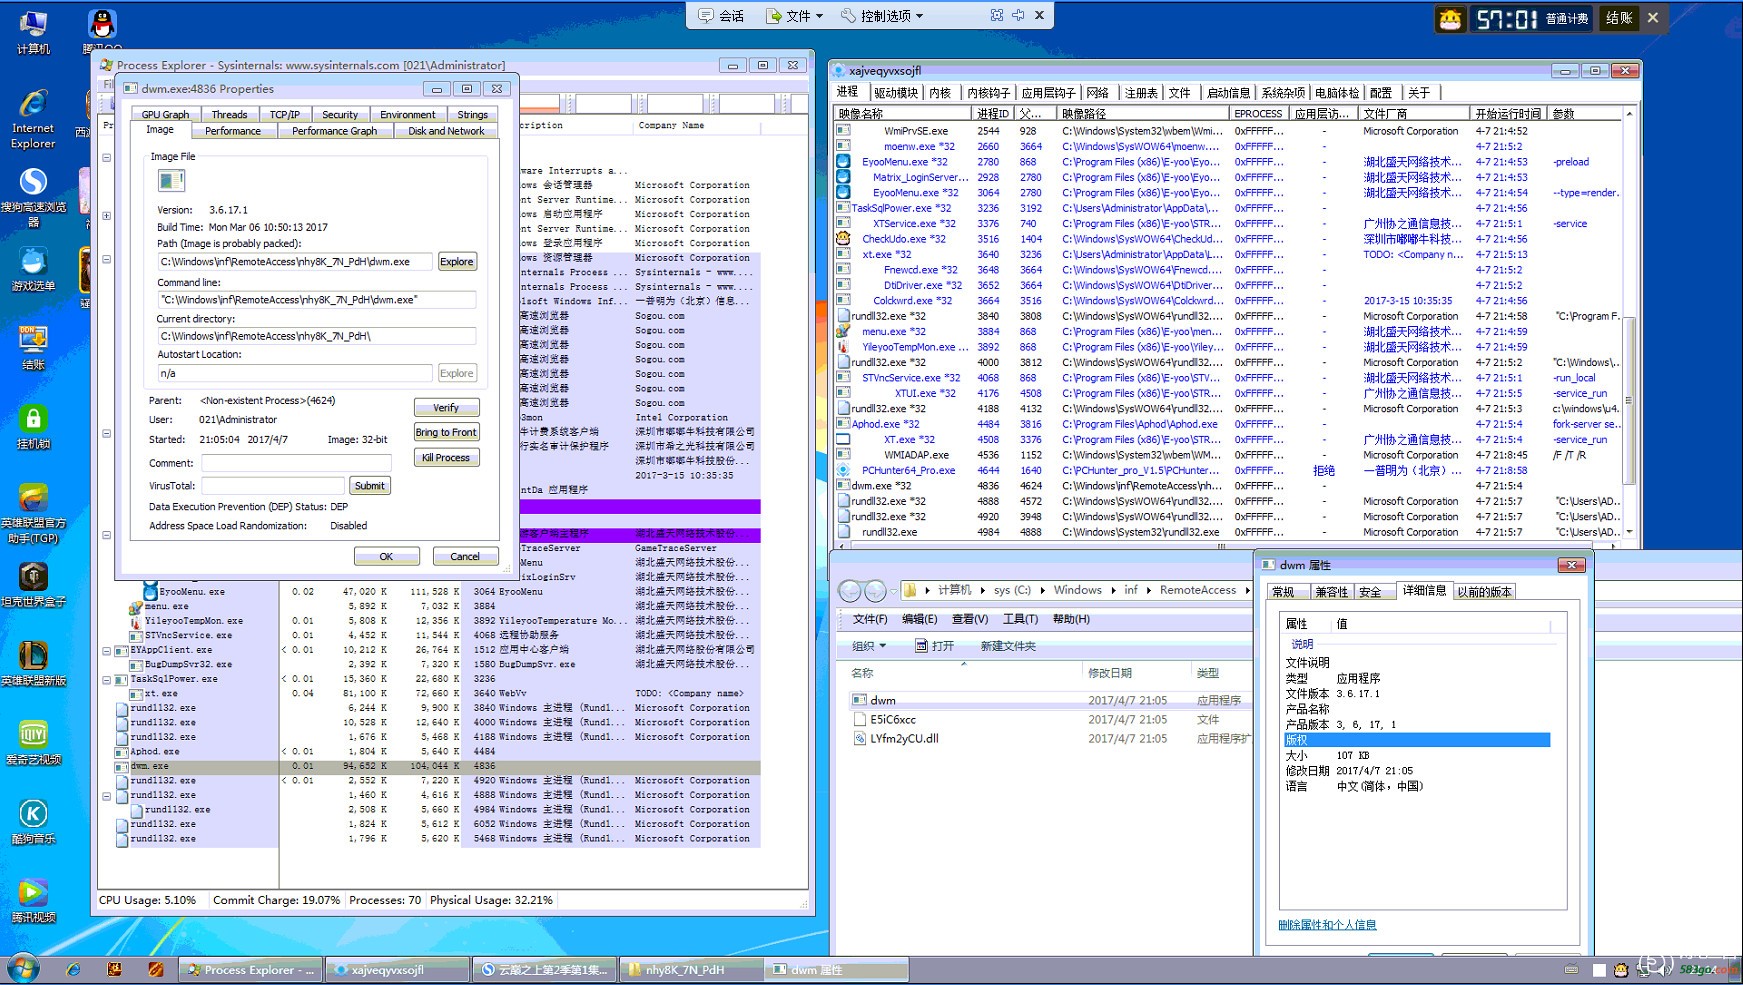Image resolution: width=1743 pixels, height=985 pixels.
Task: Switch to 驱动模块 tab in PCHunter
Action: [x=896, y=92]
